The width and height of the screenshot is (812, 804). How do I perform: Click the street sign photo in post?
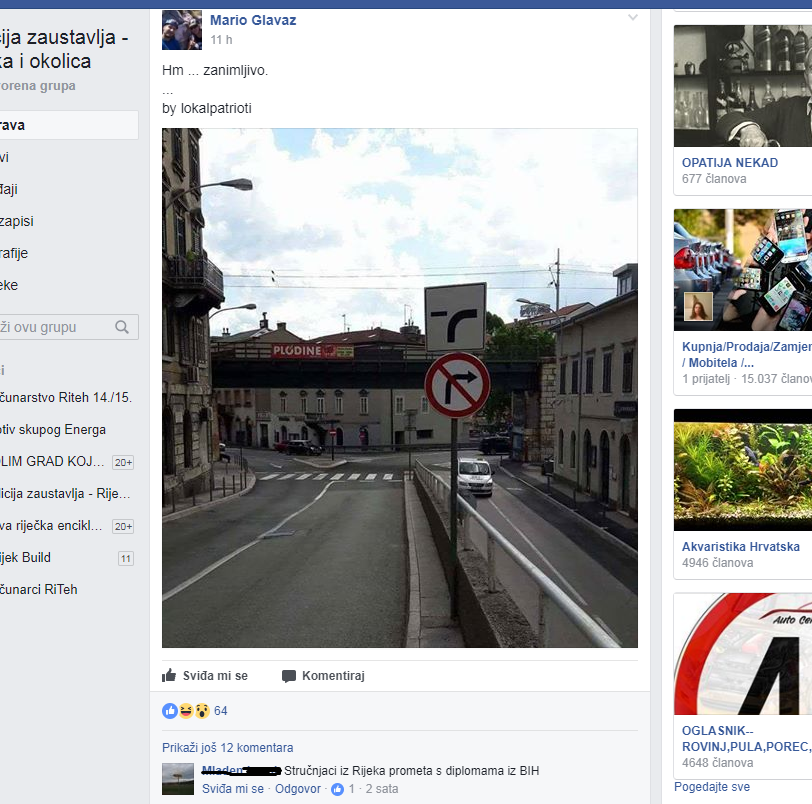400,388
